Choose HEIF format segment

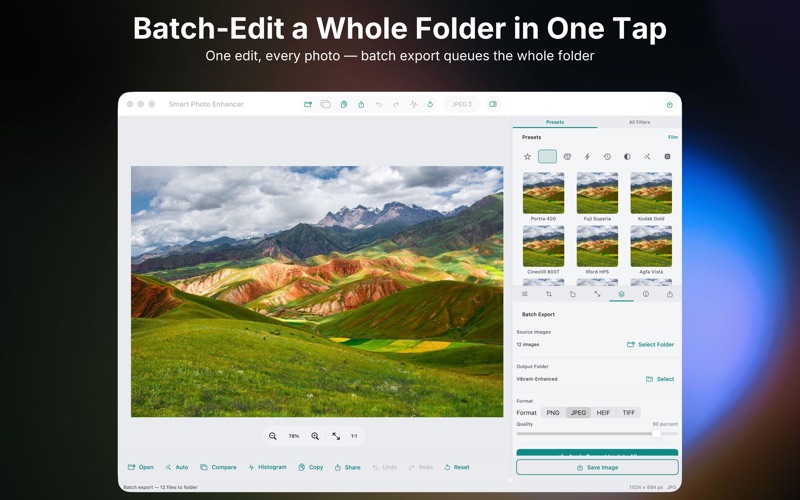603,413
